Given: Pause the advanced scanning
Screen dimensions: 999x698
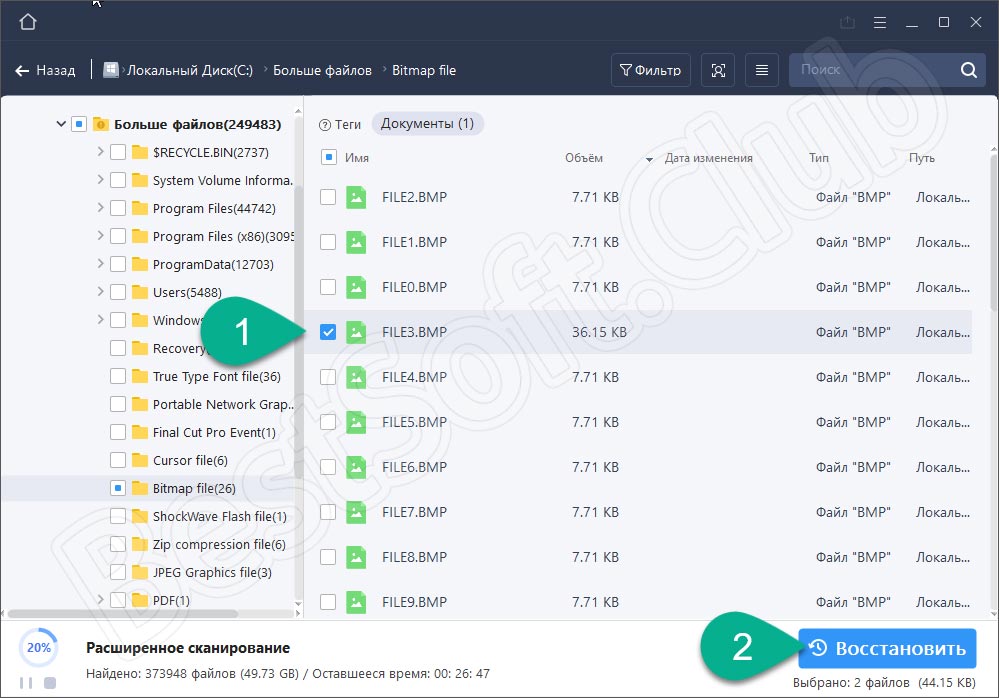Looking at the screenshot, I should point(27,682).
